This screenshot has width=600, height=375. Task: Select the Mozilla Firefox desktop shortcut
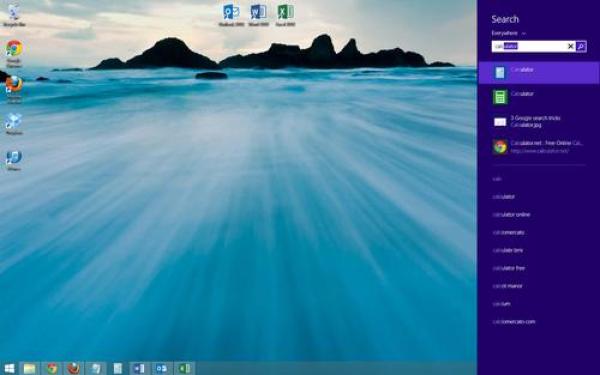(x=14, y=89)
